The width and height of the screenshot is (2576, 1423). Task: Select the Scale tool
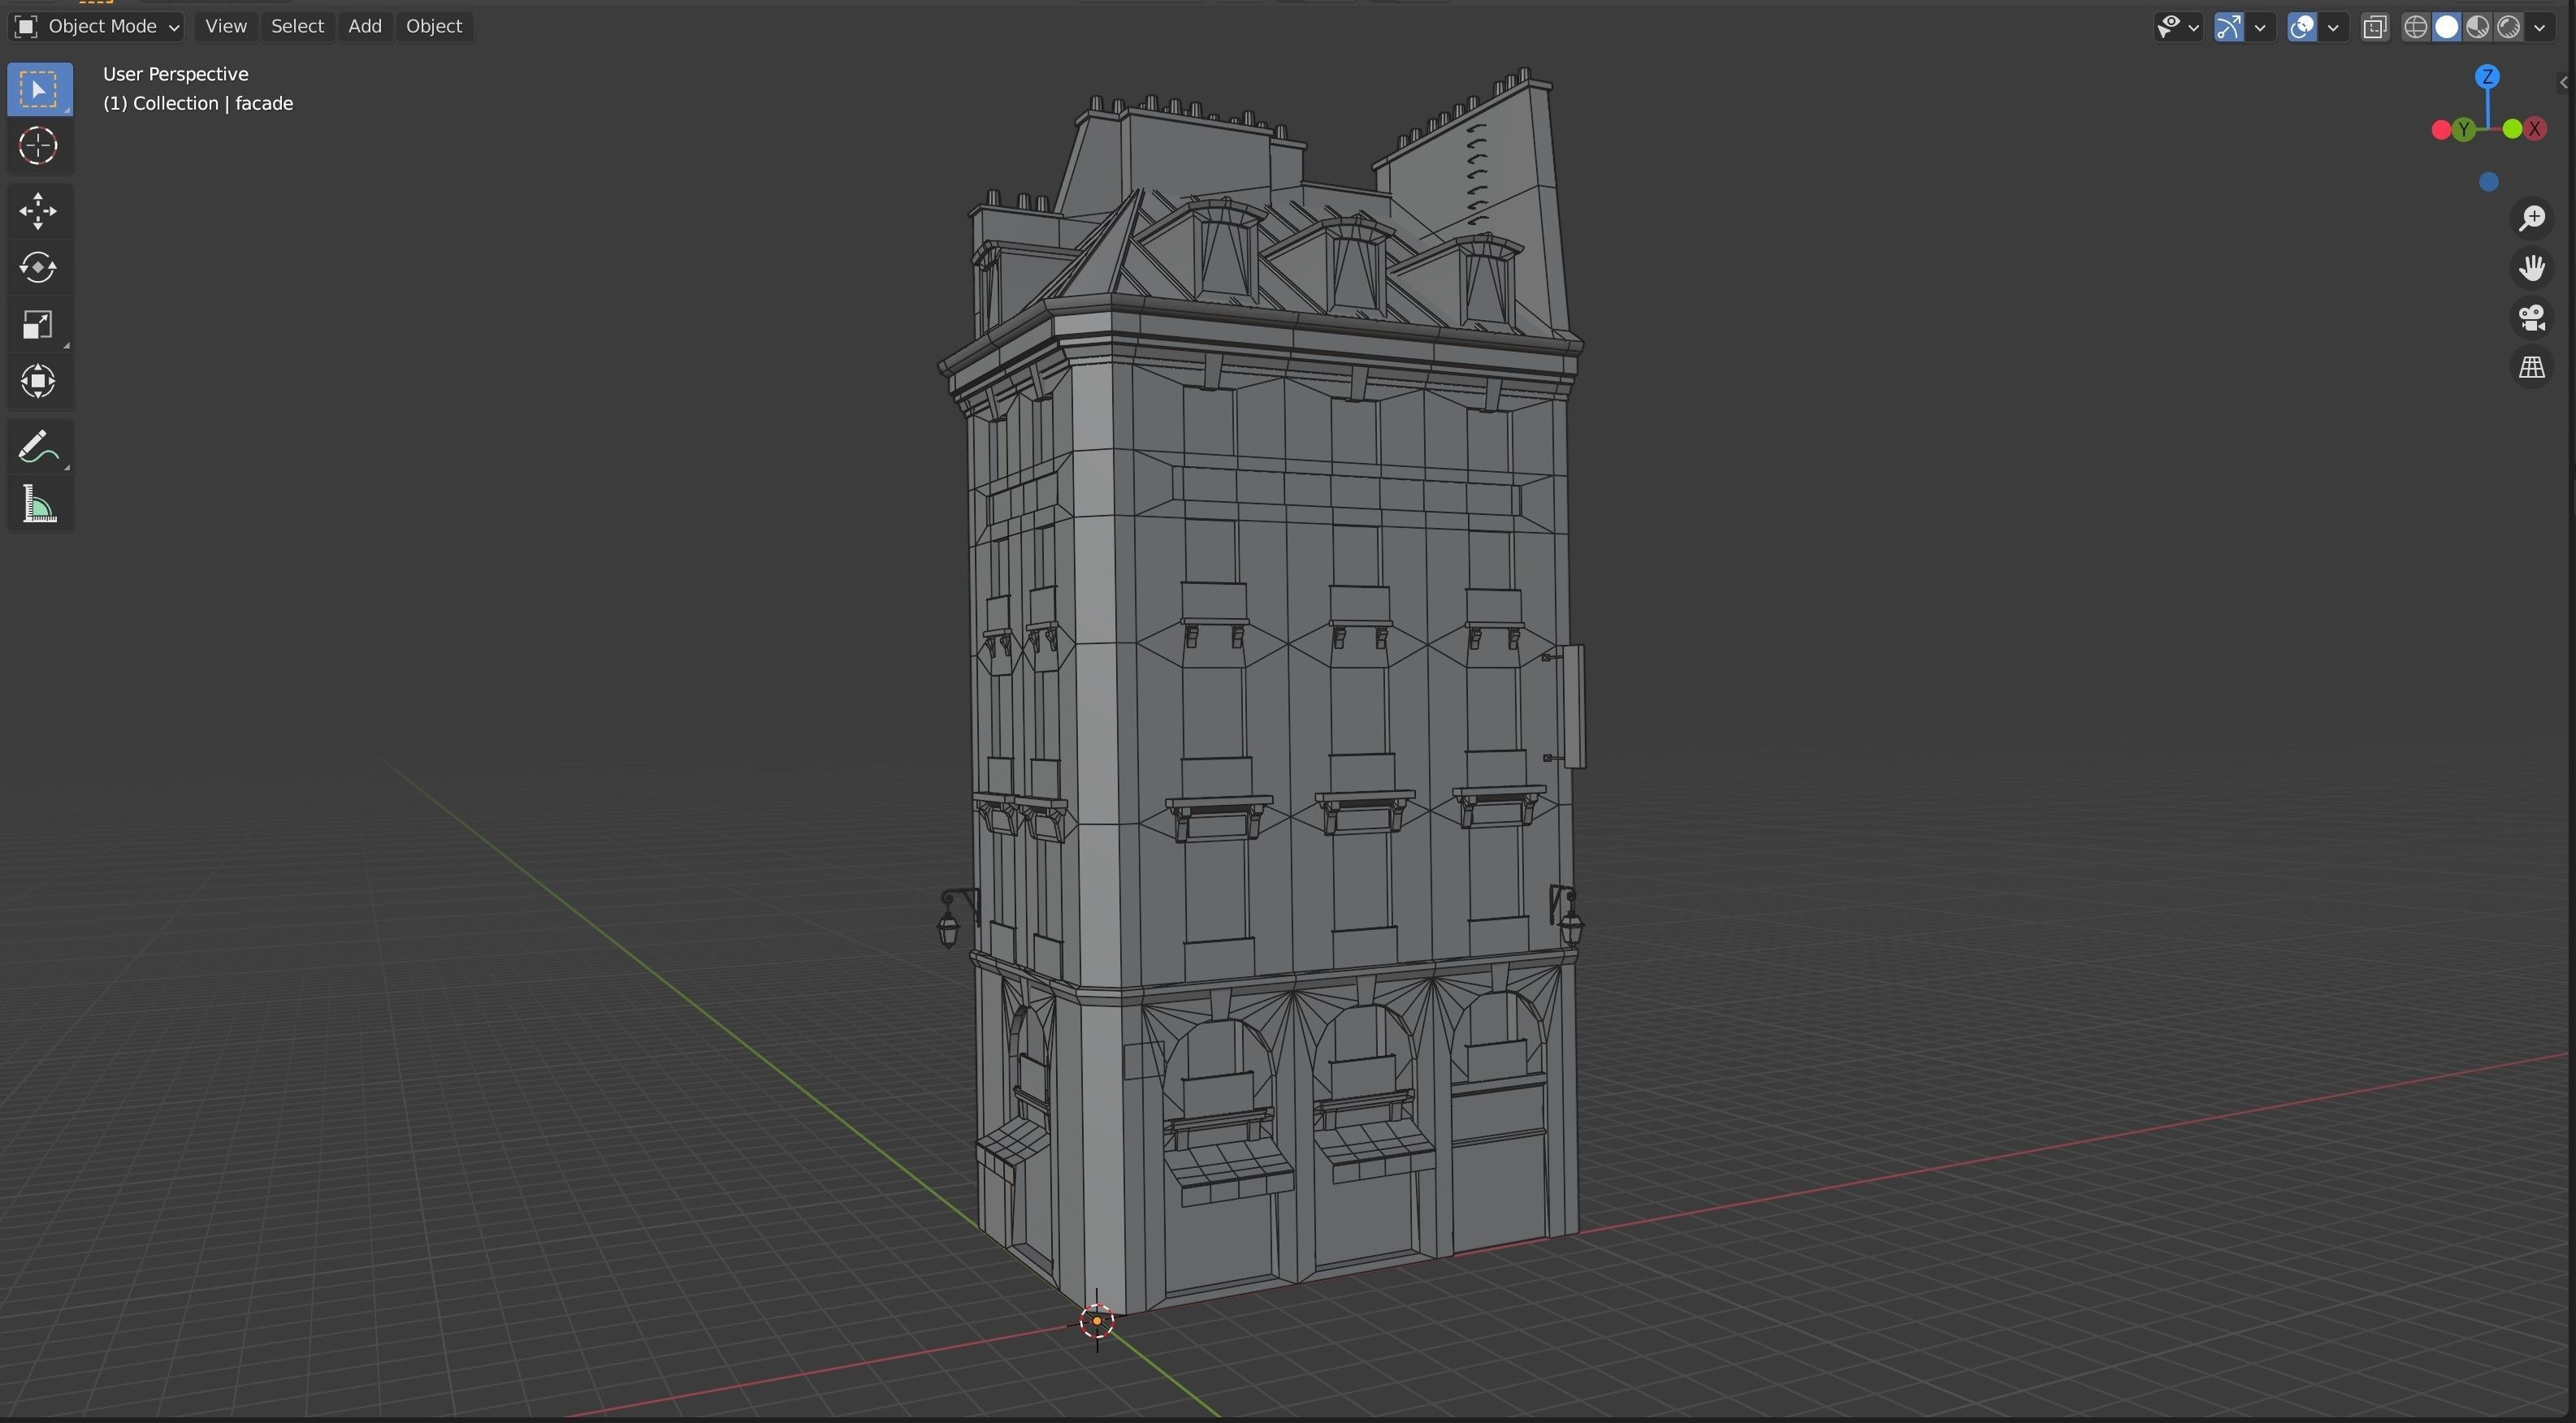[38, 325]
